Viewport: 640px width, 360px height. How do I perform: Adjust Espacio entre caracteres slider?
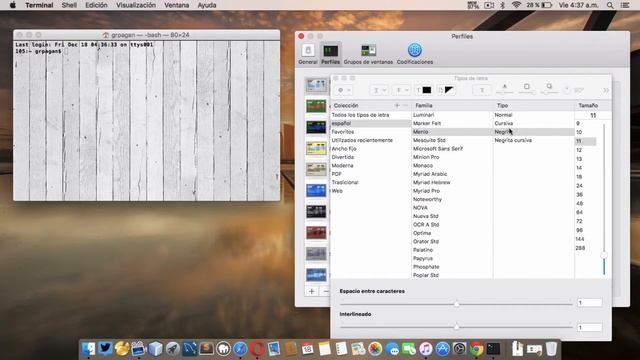456,303
